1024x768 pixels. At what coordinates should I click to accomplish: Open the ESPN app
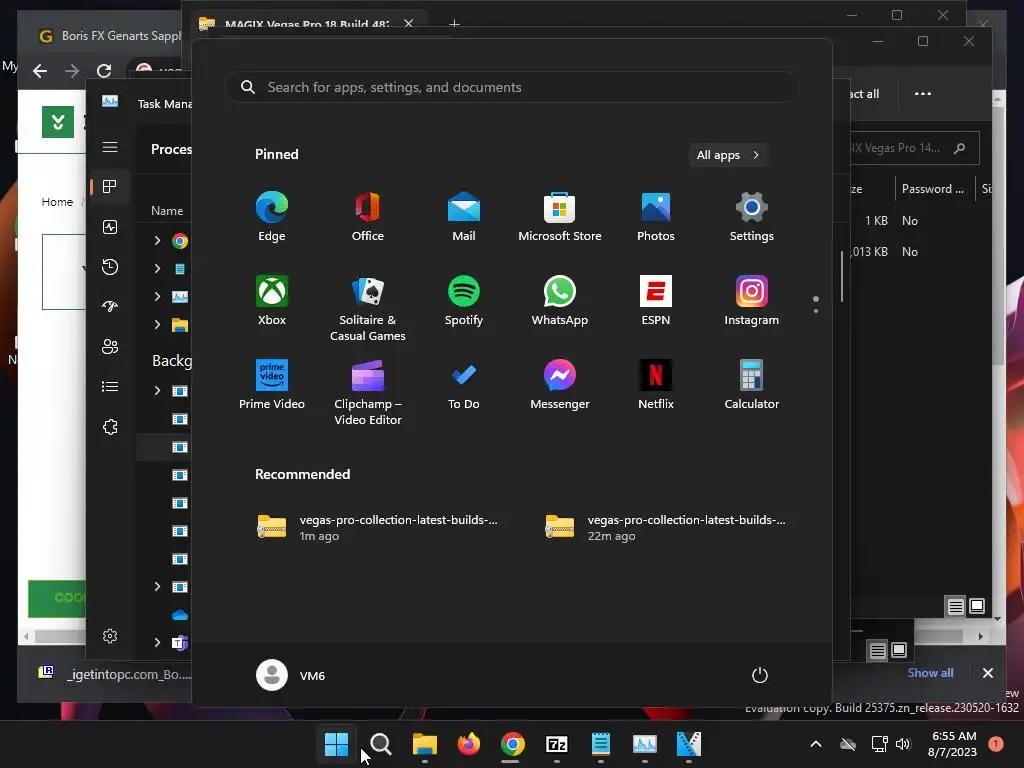point(656,300)
